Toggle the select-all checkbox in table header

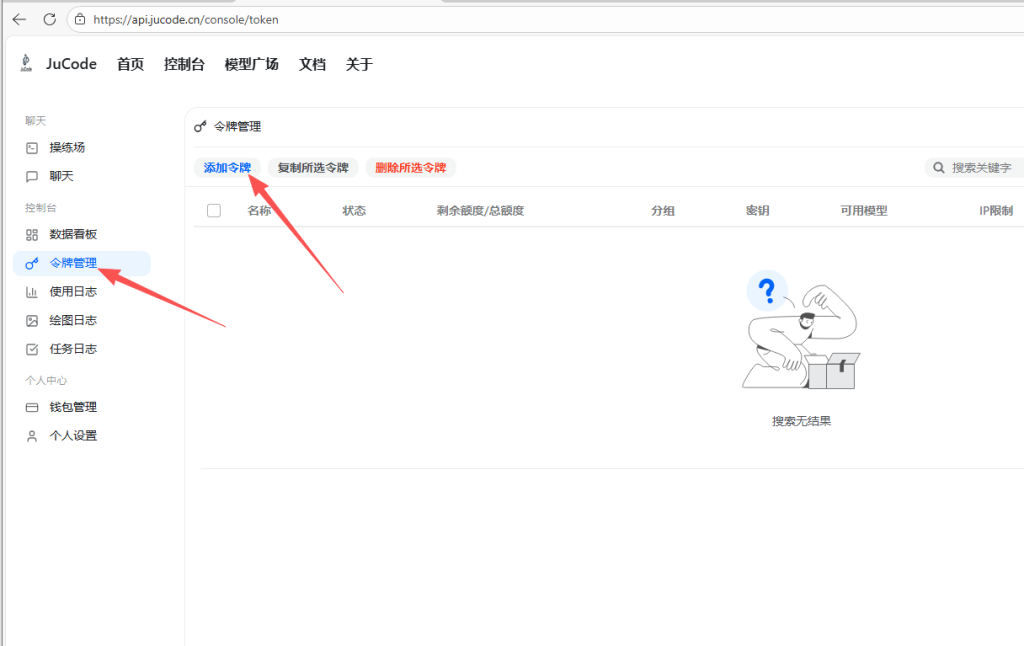click(214, 211)
